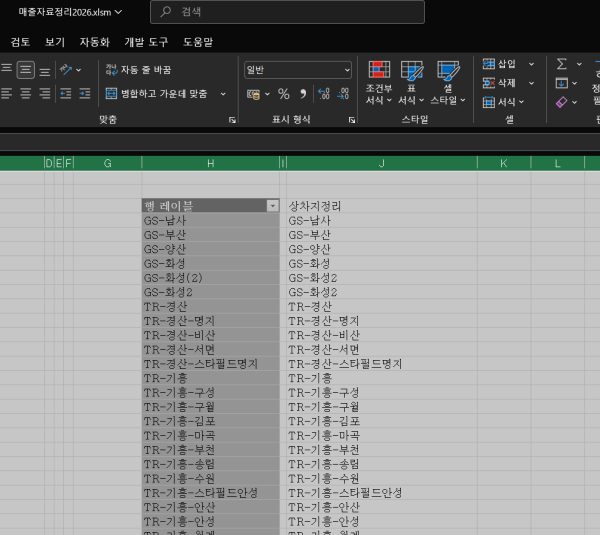Open 행 레이블 pivot filter dropdown
The width and height of the screenshot is (600, 535).
pos(272,206)
